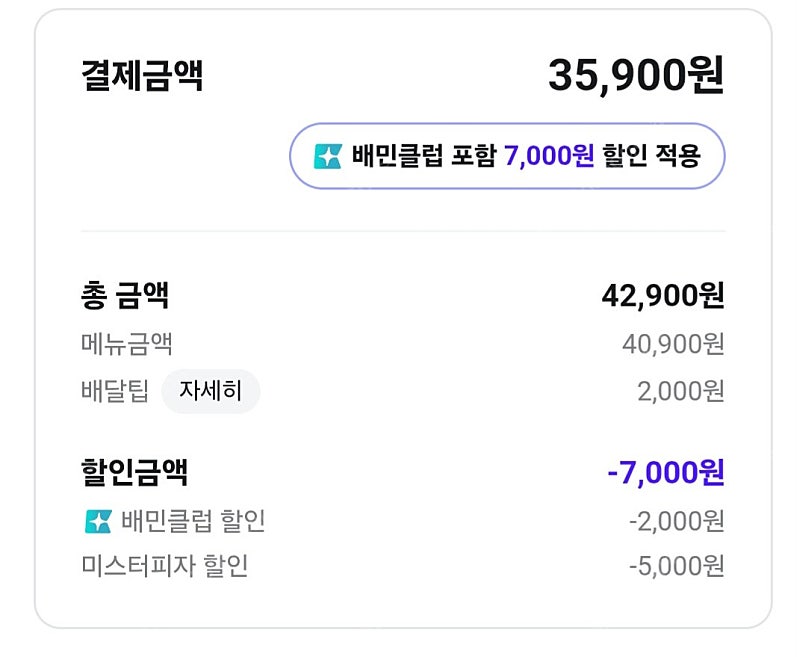Click the 미스터피자 할인 label
The image size is (800, 657).
coord(165,566)
